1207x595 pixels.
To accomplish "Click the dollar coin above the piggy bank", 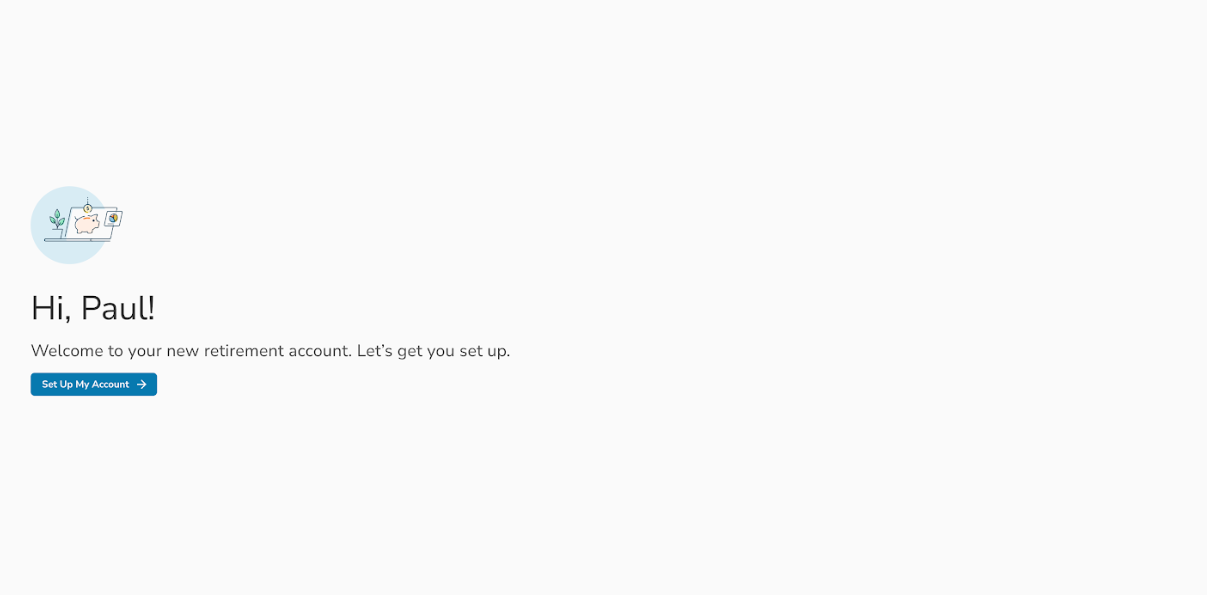I will (87, 208).
